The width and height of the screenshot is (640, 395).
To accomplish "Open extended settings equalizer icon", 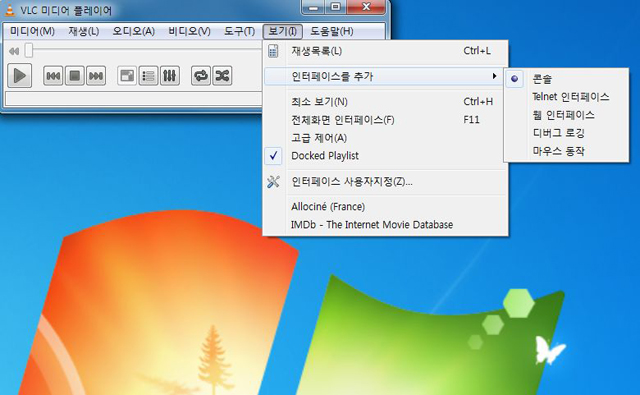I will pyautogui.click(x=169, y=76).
